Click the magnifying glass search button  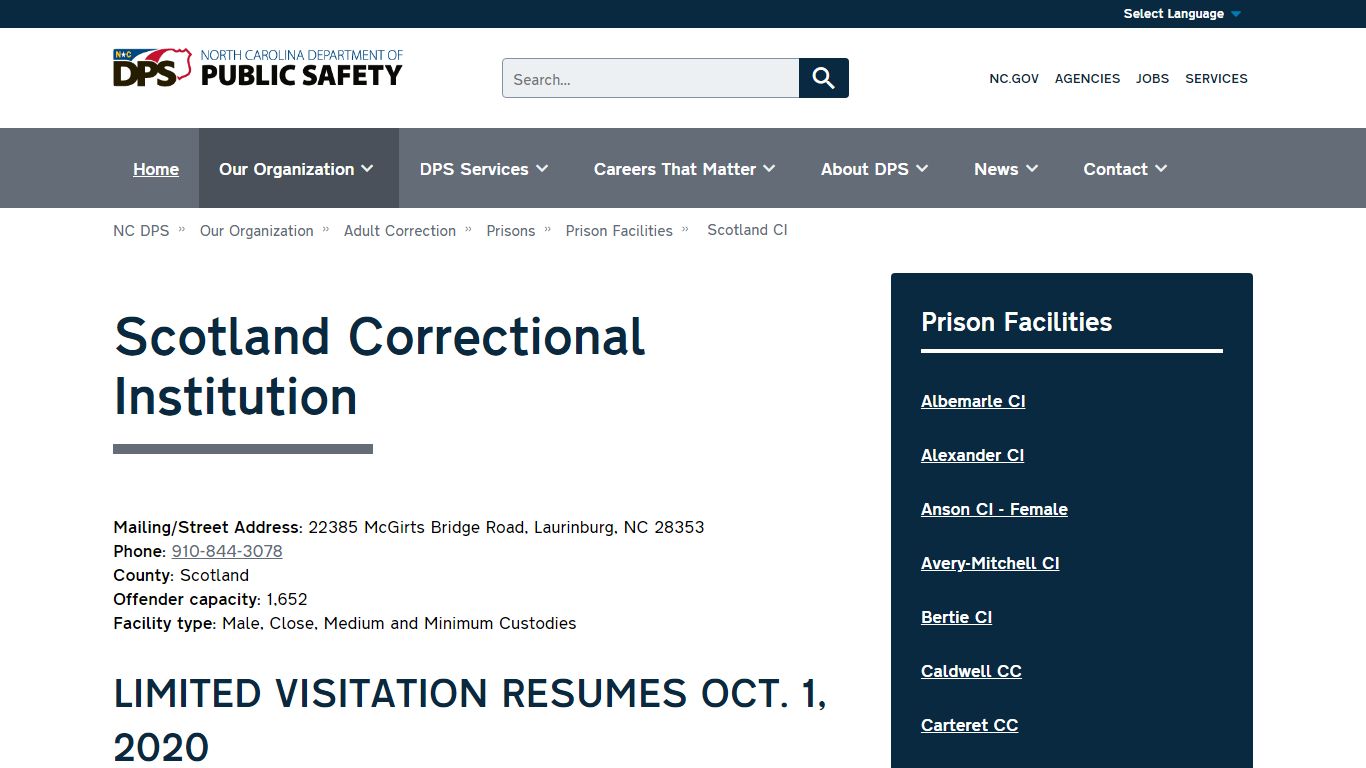click(824, 78)
